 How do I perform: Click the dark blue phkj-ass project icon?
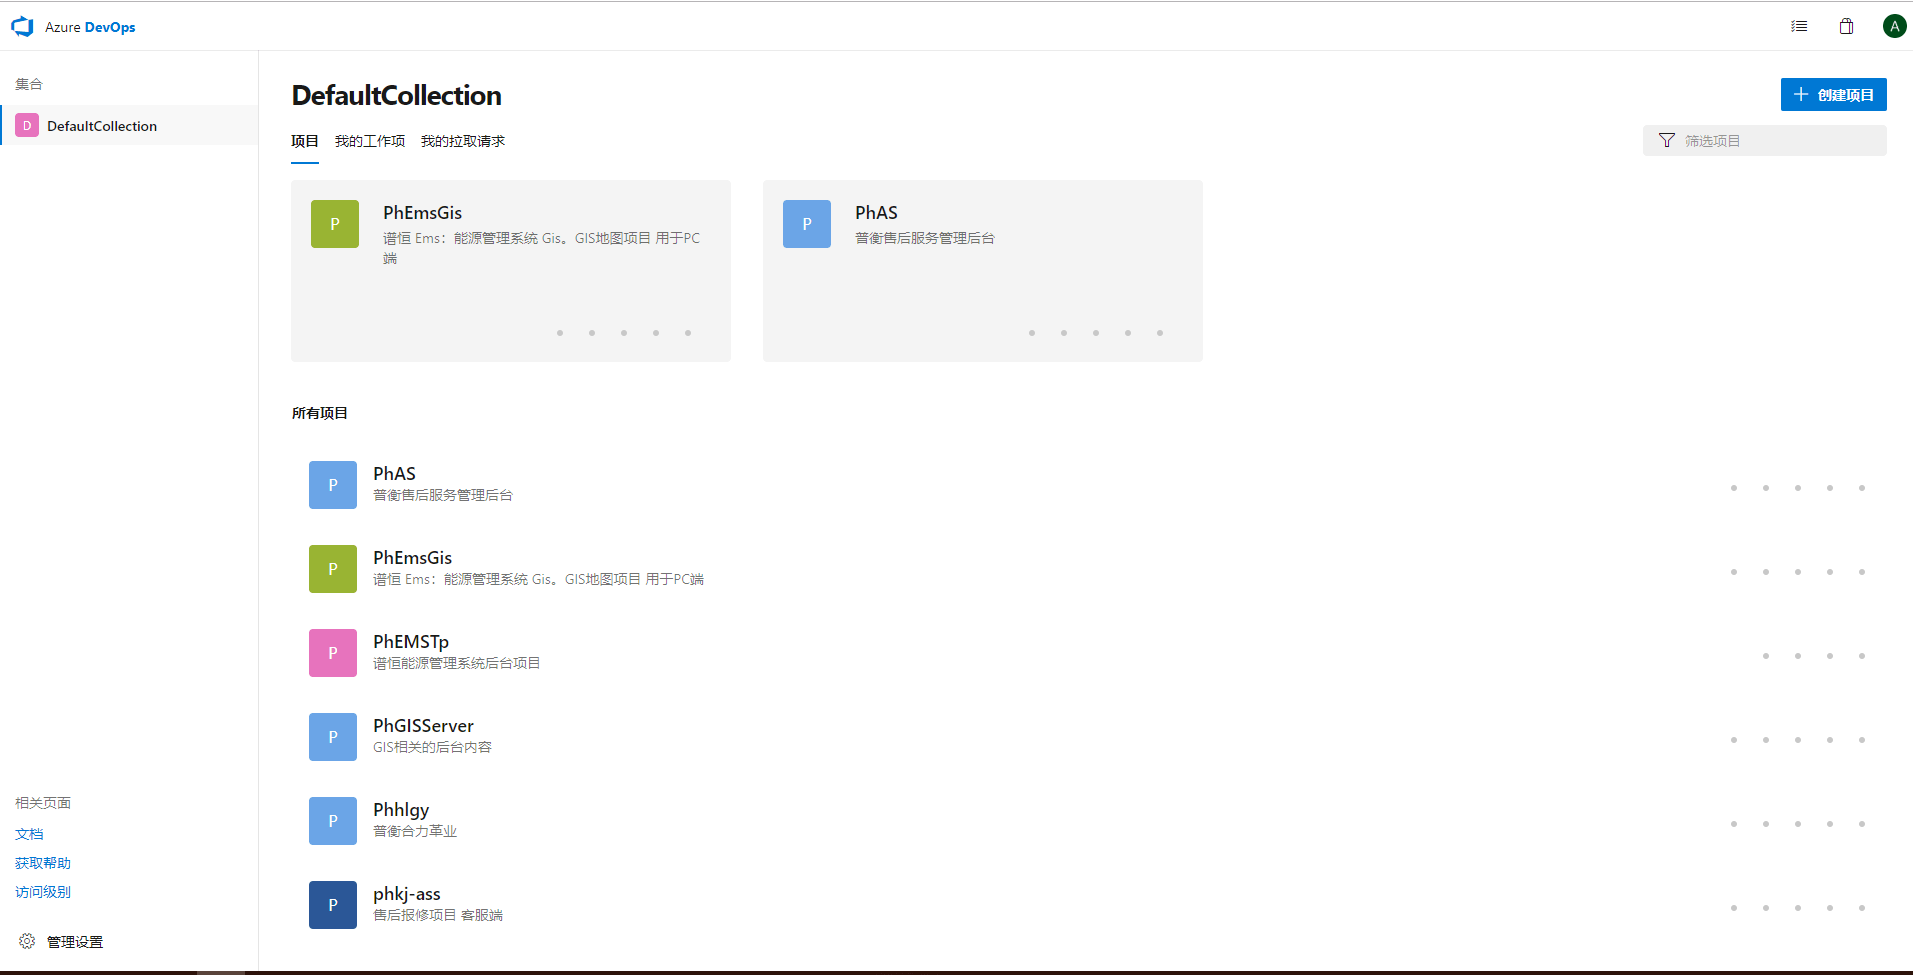coord(333,905)
